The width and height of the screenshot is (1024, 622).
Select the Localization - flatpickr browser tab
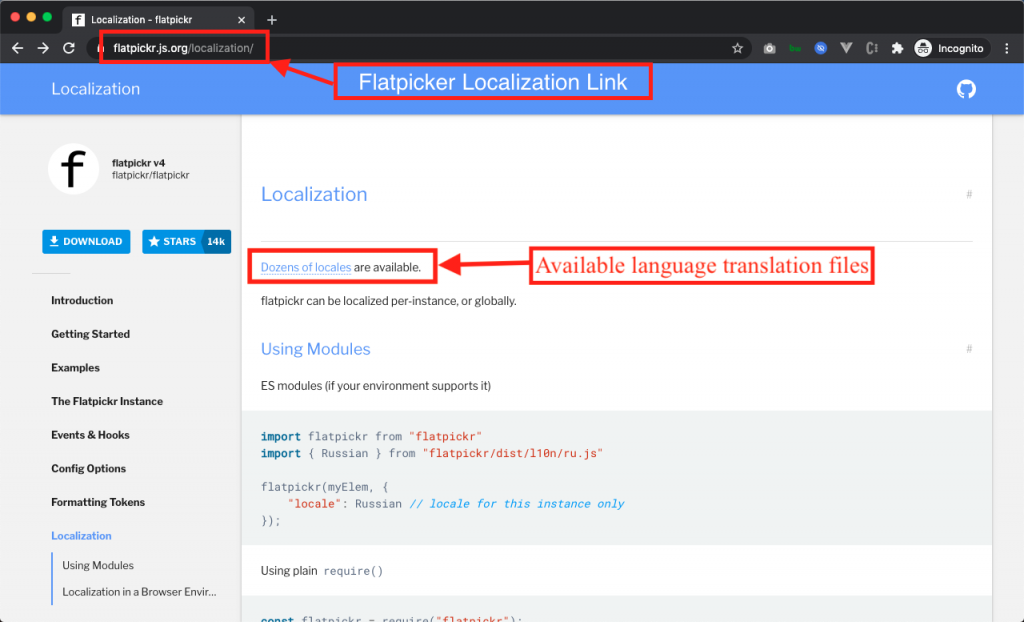[159, 20]
